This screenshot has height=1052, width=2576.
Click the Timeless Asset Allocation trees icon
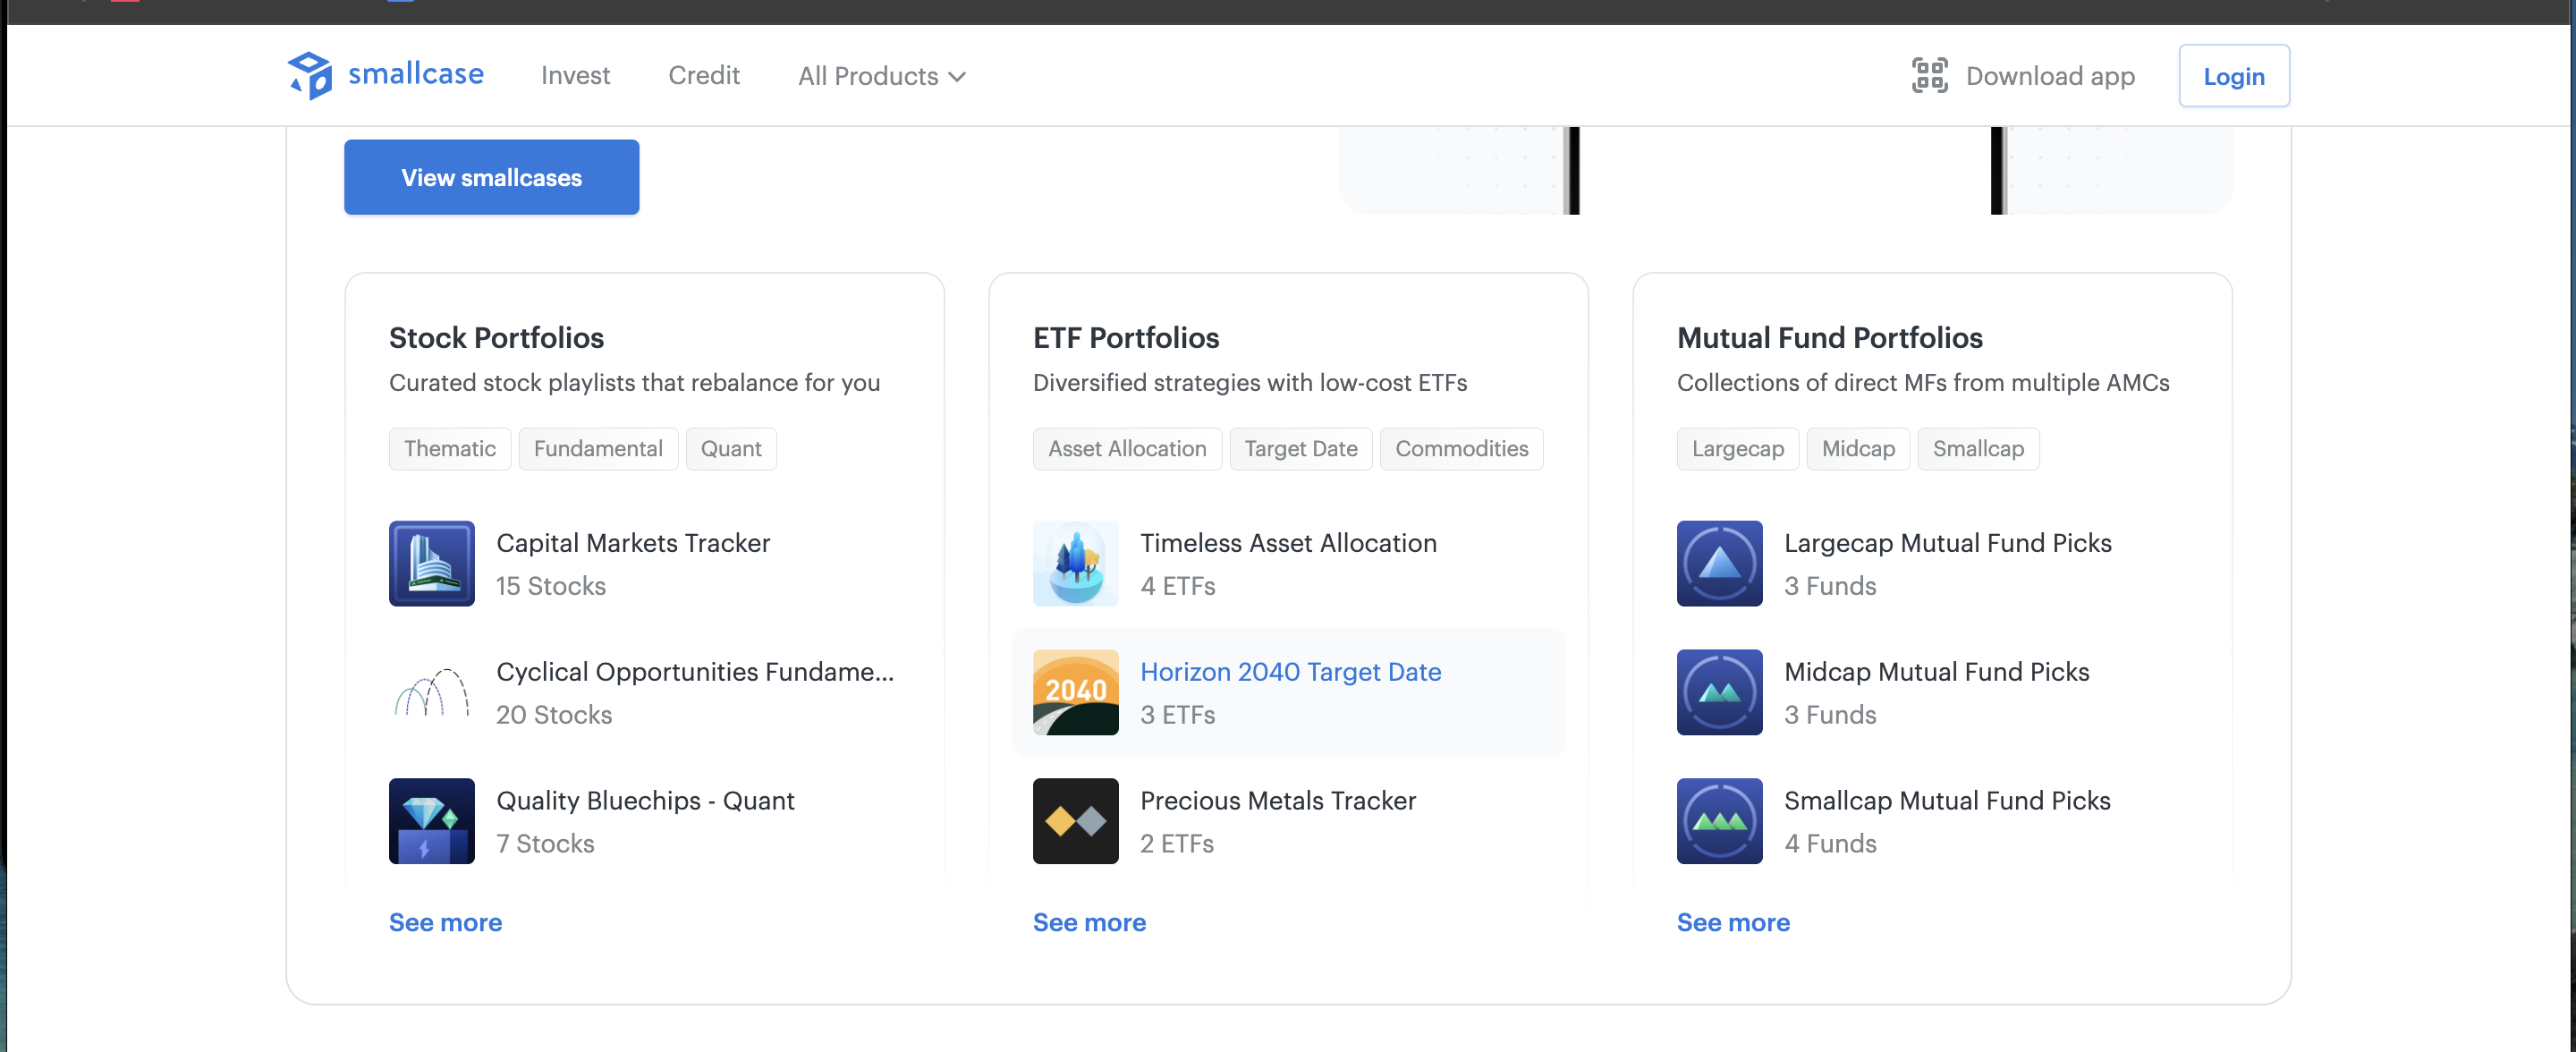1075,563
